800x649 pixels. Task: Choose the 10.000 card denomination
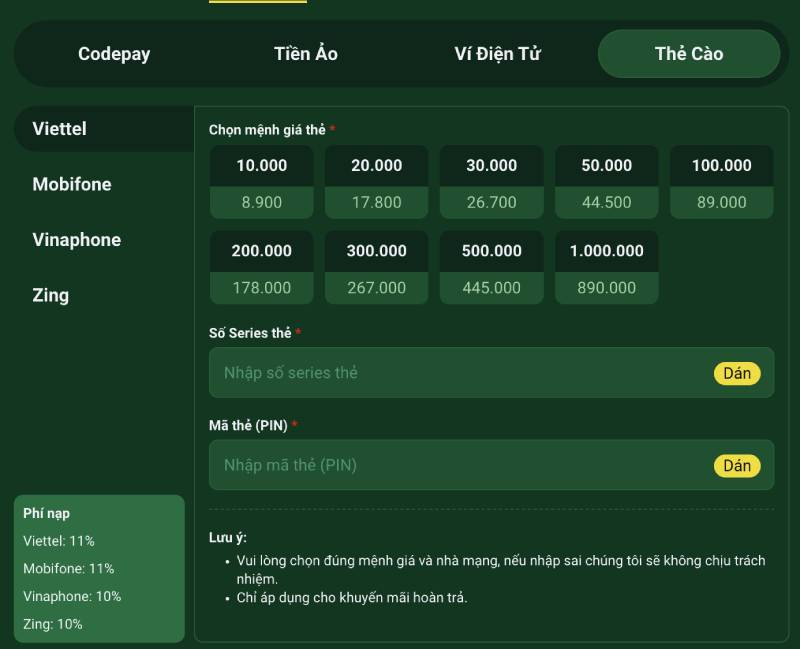tap(262, 182)
